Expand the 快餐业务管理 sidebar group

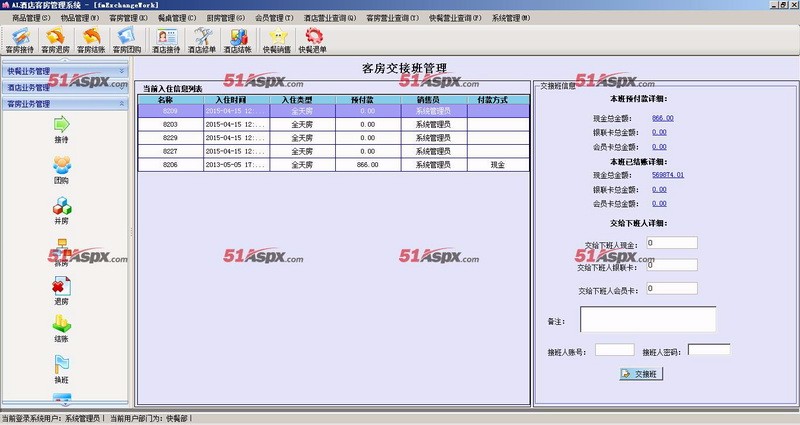pyautogui.click(x=65, y=71)
